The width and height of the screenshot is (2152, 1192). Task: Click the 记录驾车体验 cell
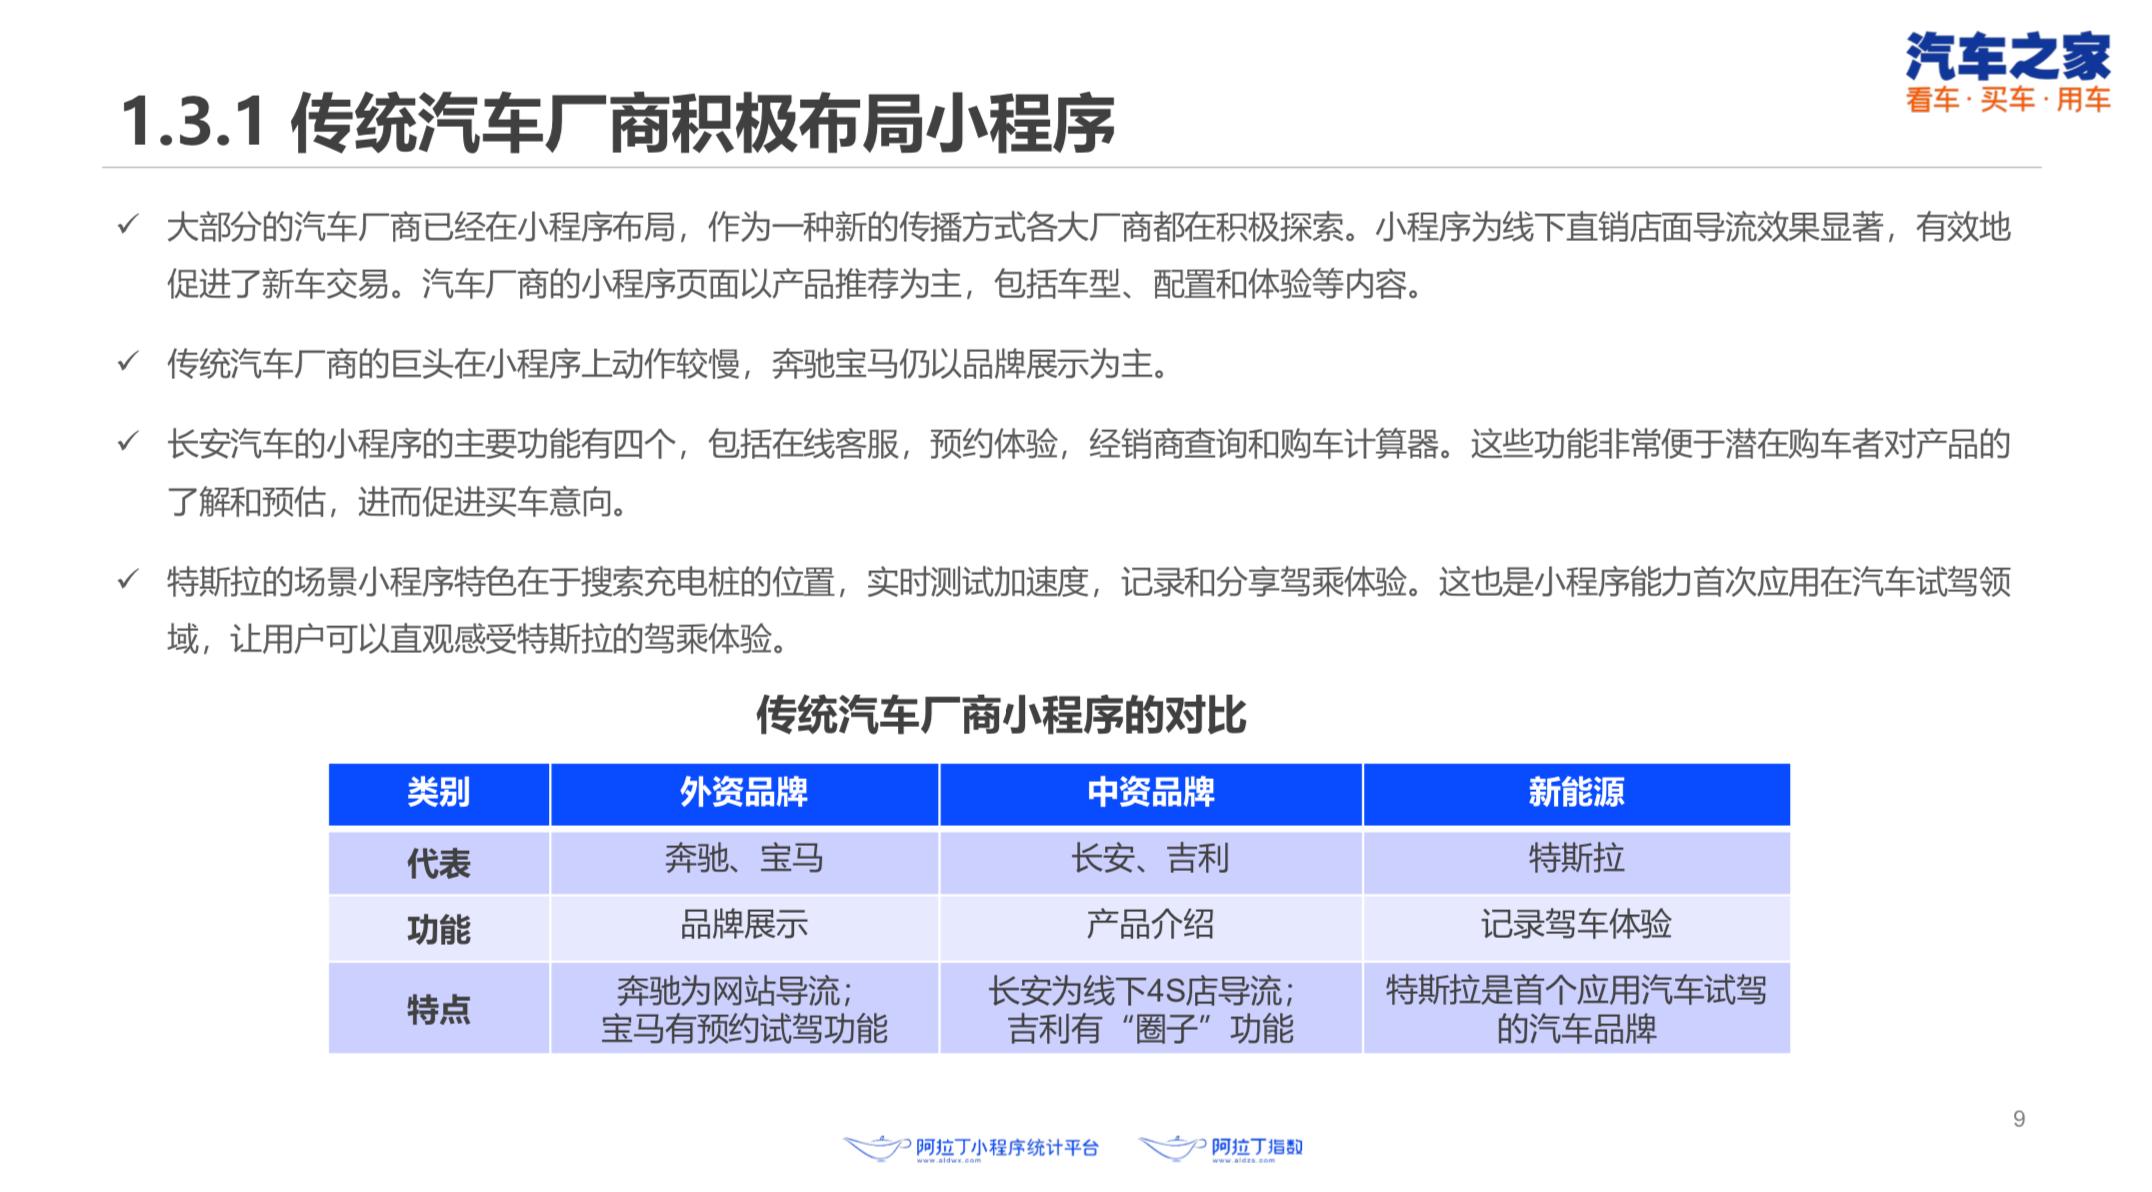pos(1575,925)
